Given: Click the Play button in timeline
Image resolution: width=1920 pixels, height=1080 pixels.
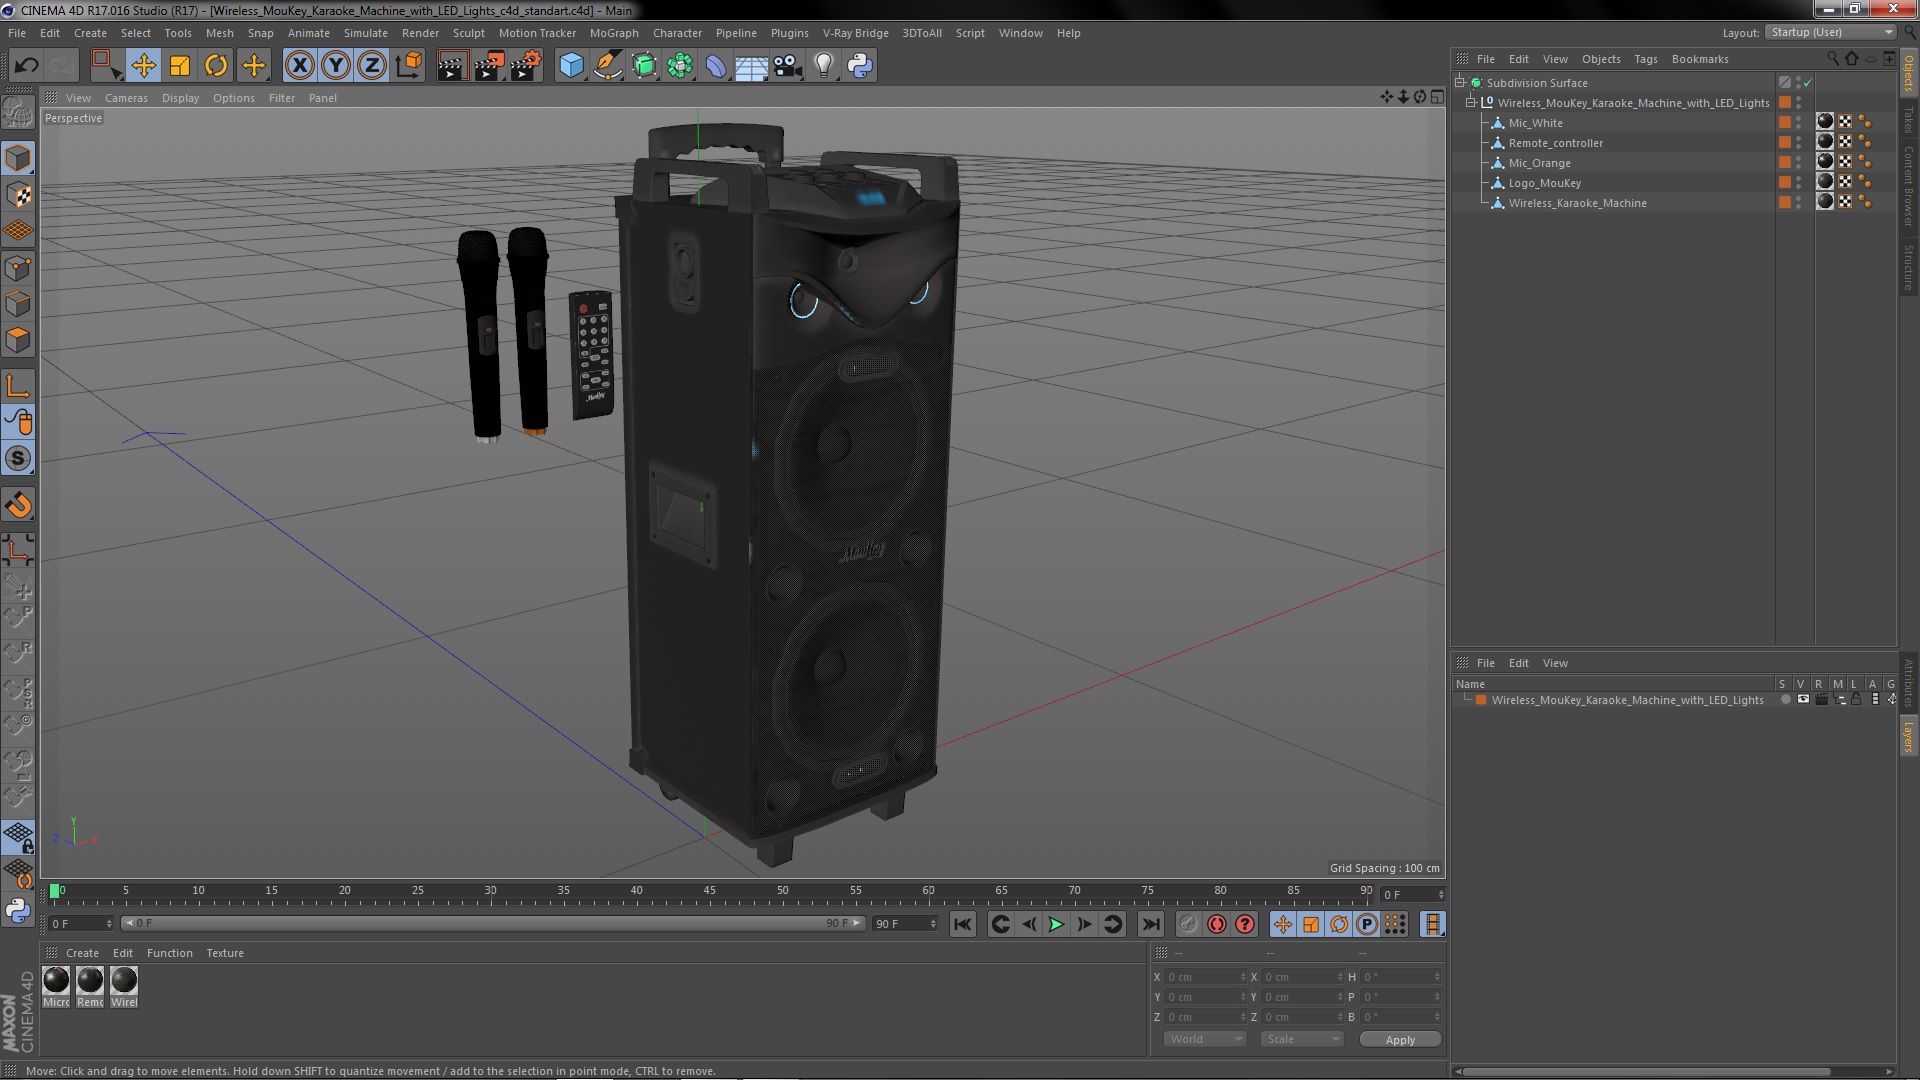Looking at the screenshot, I should pyautogui.click(x=1056, y=924).
